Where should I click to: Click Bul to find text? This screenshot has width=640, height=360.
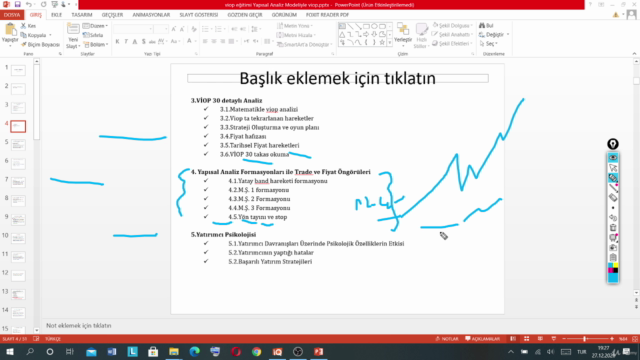487,26
